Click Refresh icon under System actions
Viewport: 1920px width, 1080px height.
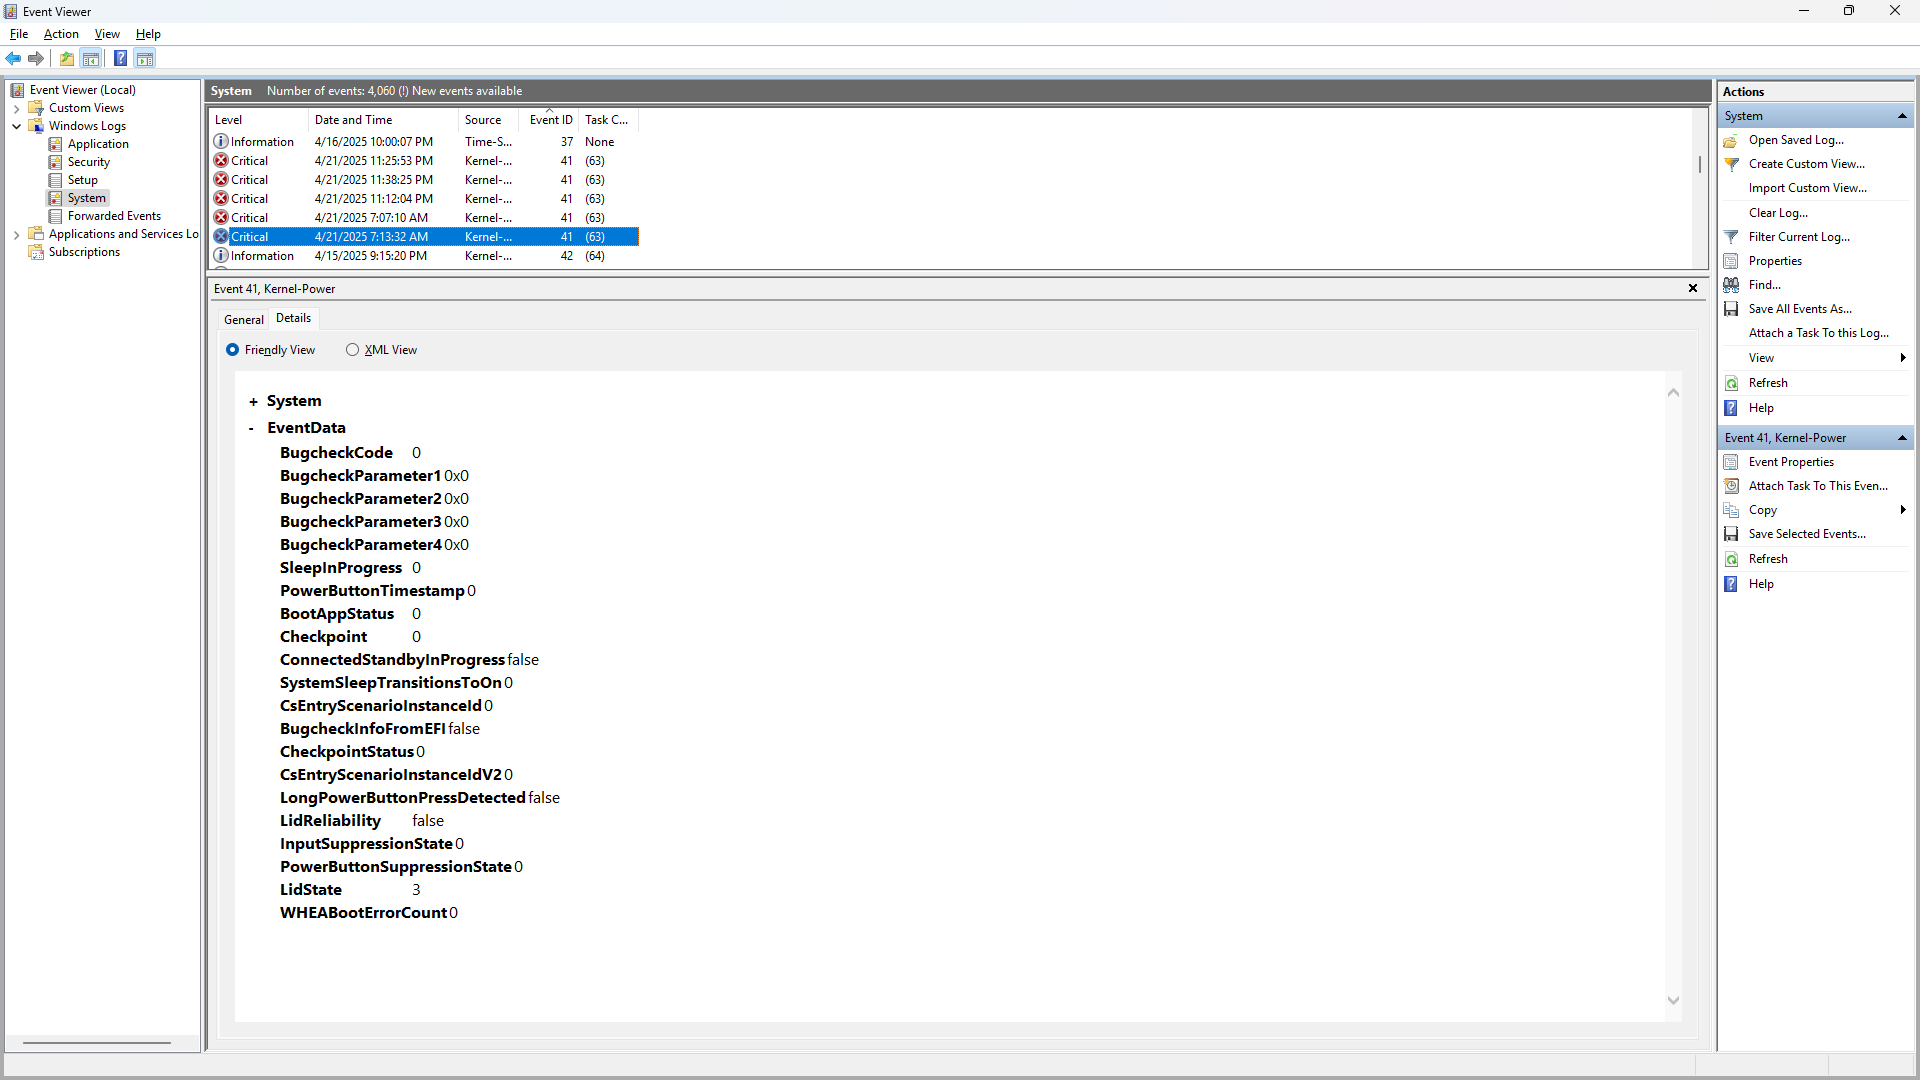click(x=1731, y=383)
